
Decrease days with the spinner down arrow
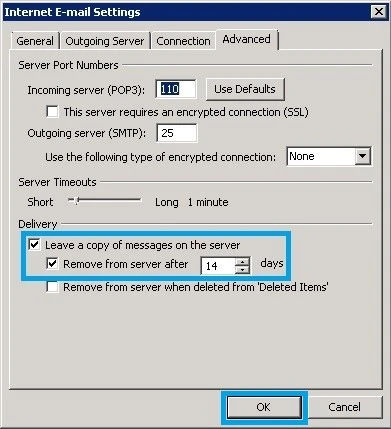pyautogui.click(x=242, y=269)
